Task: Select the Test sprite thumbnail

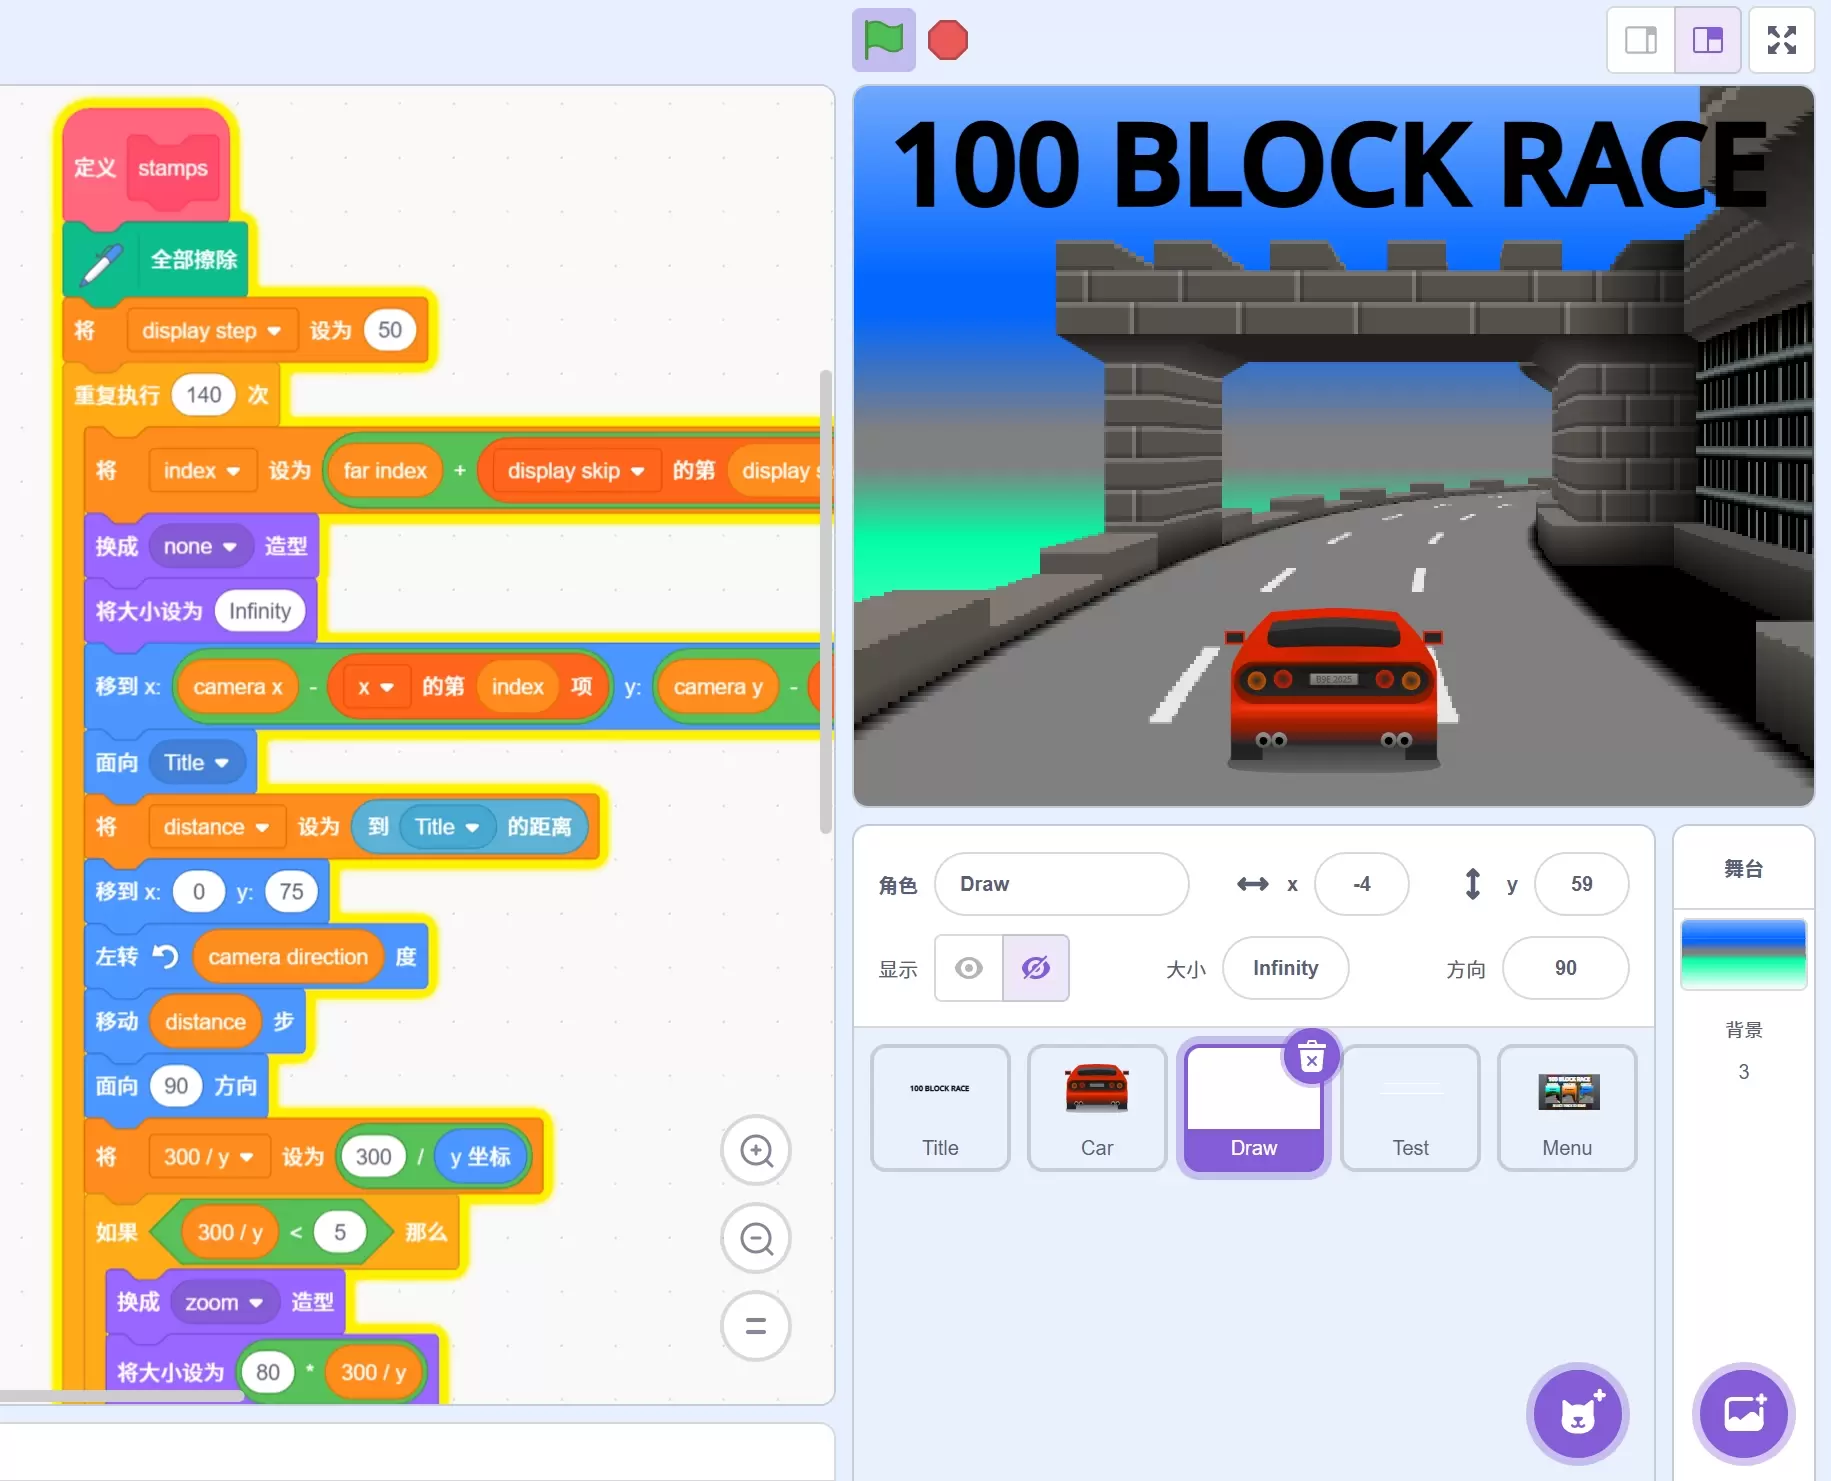Action: click(1410, 1108)
